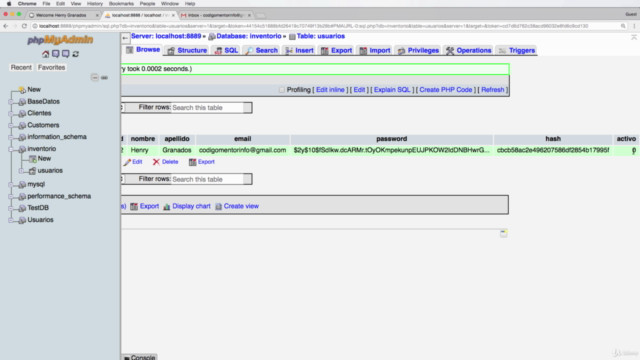
Task: Click the link with main panel icon
Action: pyautogui.click(x=104, y=78)
